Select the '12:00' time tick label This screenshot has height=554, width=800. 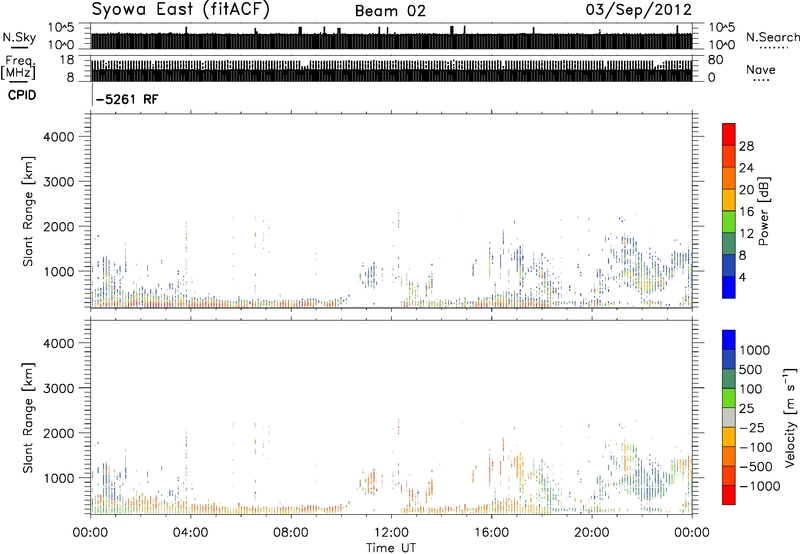(x=391, y=533)
